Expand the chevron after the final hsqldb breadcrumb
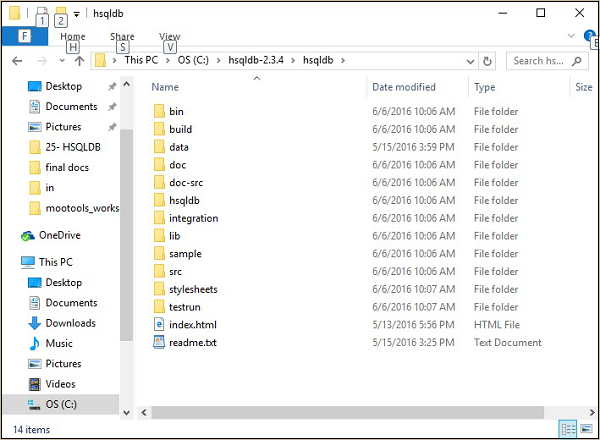Screen dimensions: 600x440 pyautogui.click(x=343, y=60)
